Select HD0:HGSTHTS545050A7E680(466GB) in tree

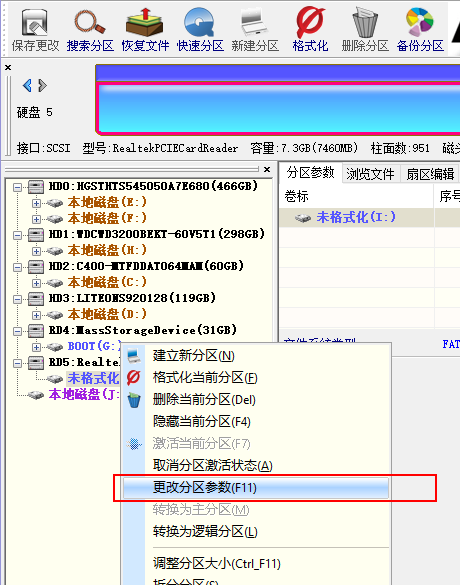[153, 186]
